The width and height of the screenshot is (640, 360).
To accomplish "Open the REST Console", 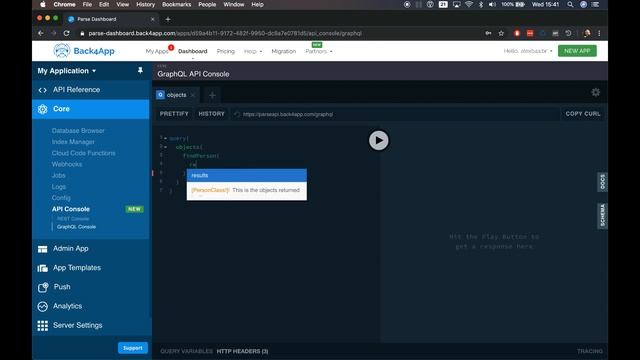I will pyautogui.click(x=73, y=219).
